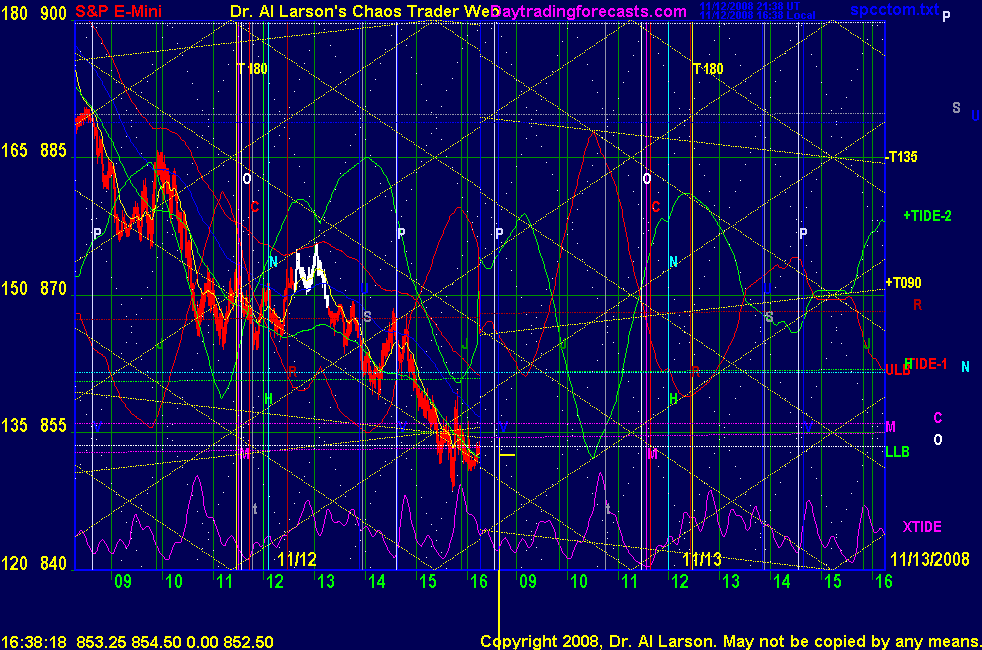
Task: Pick the red "TIDE-1" curve label
Action: click(x=929, y=364)
